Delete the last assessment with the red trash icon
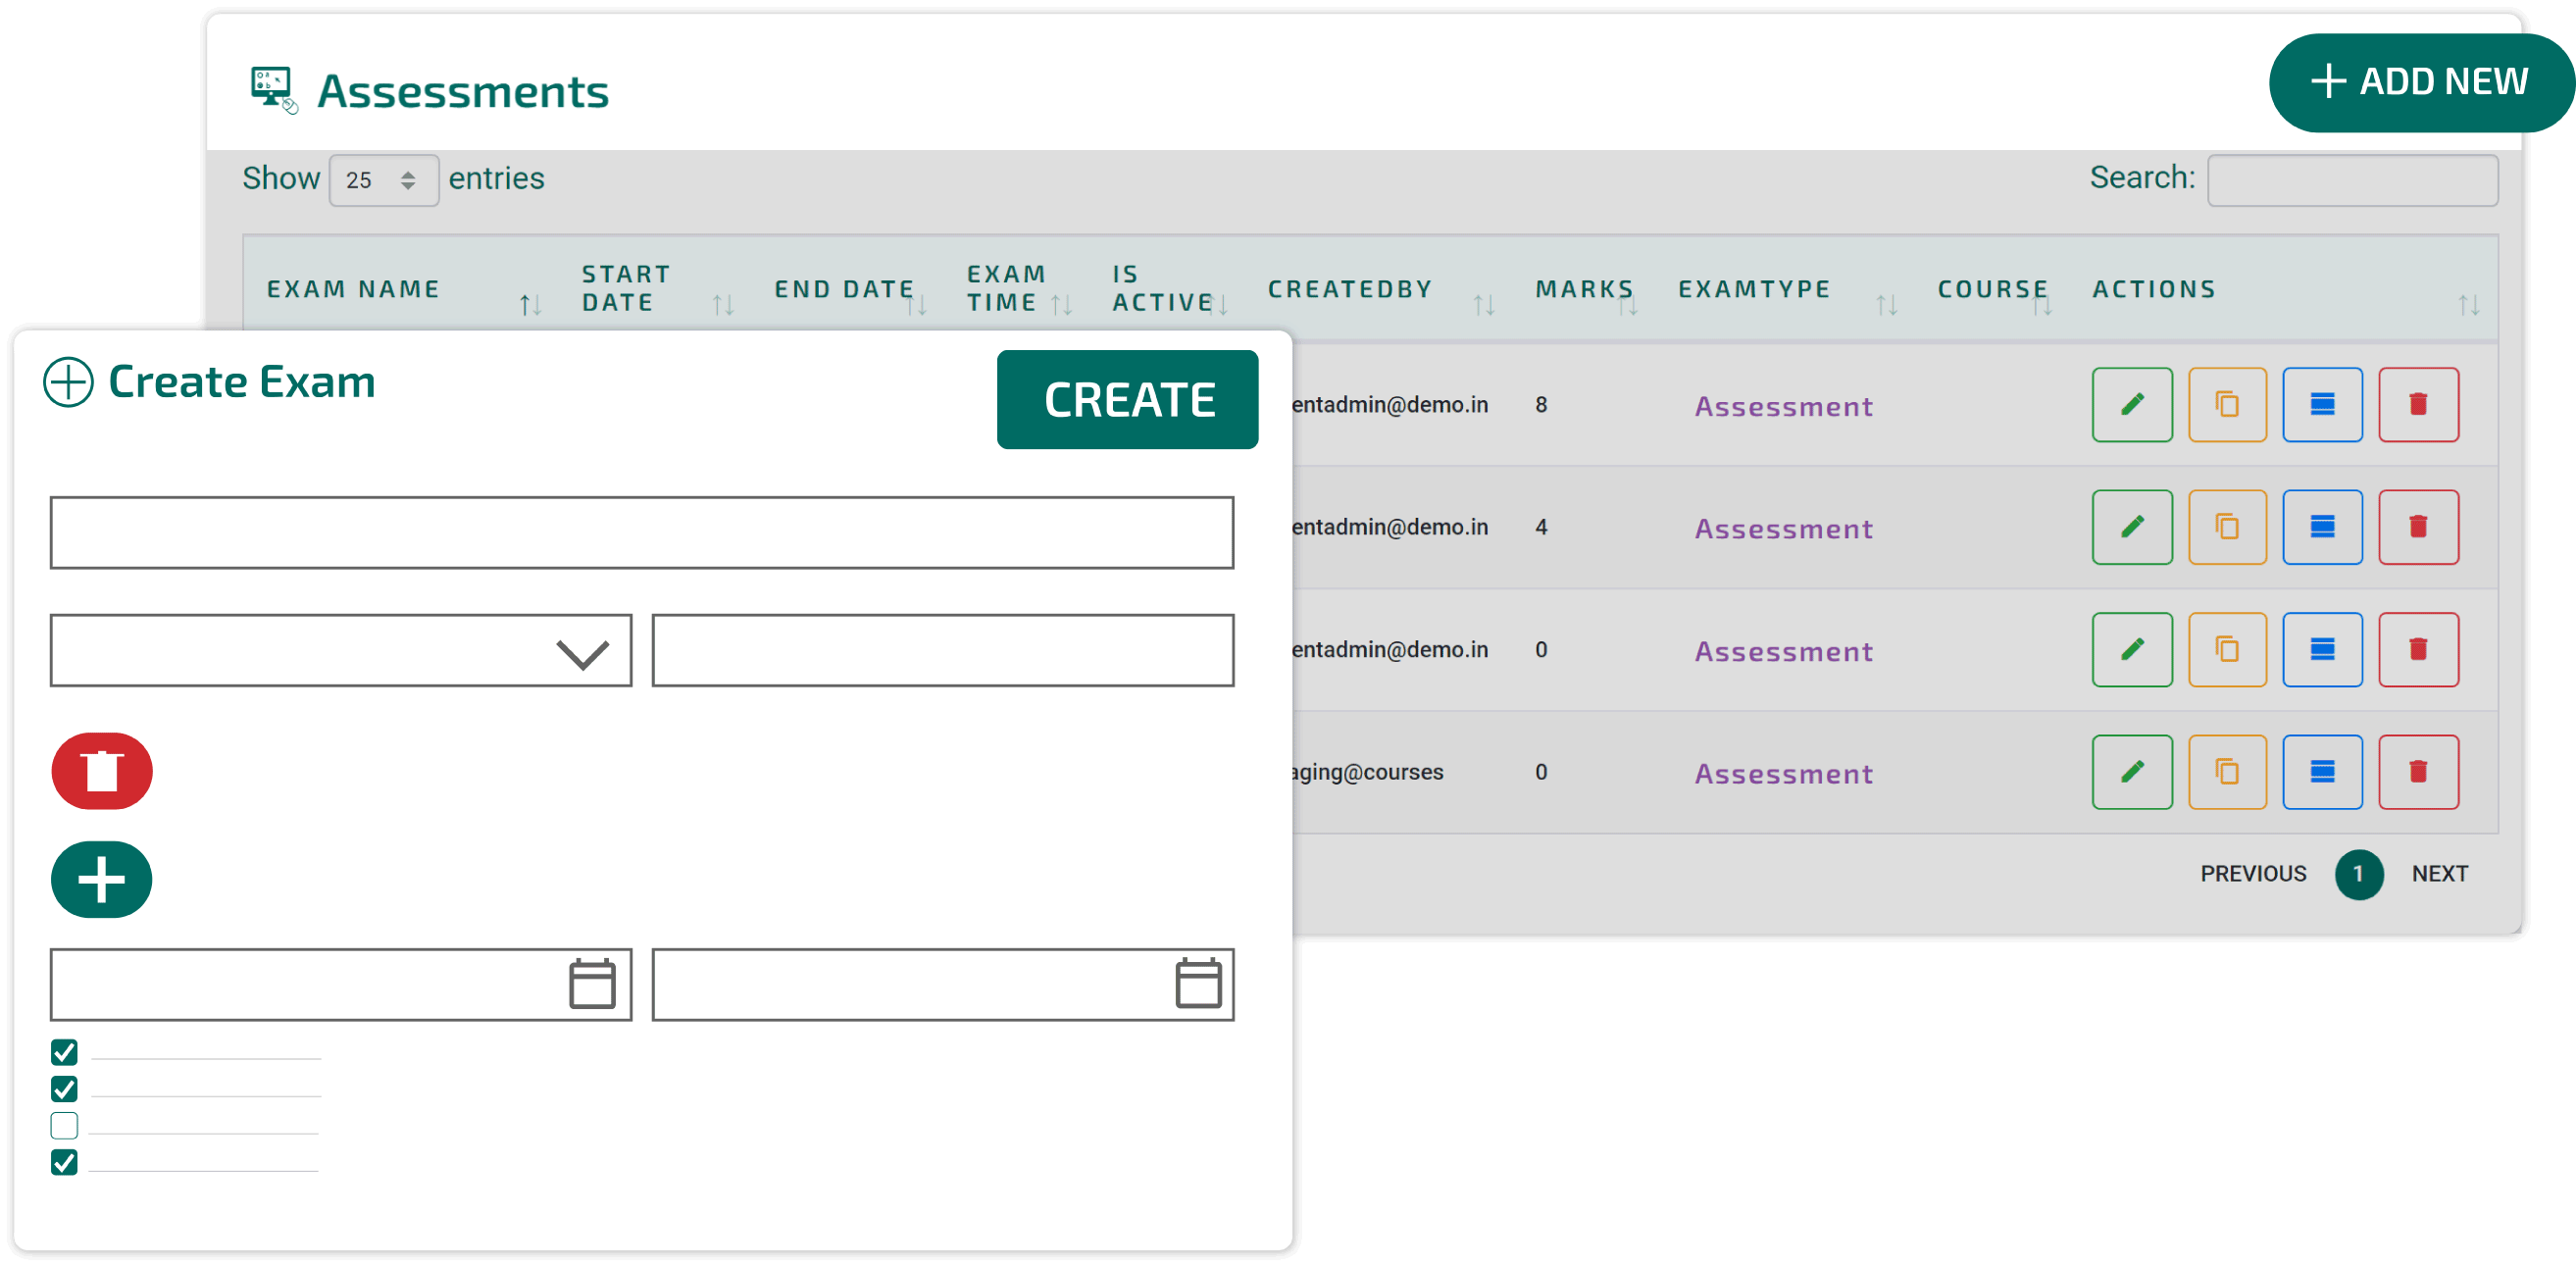Viewport: 2576px width, 1266px height. point(2419,771)
